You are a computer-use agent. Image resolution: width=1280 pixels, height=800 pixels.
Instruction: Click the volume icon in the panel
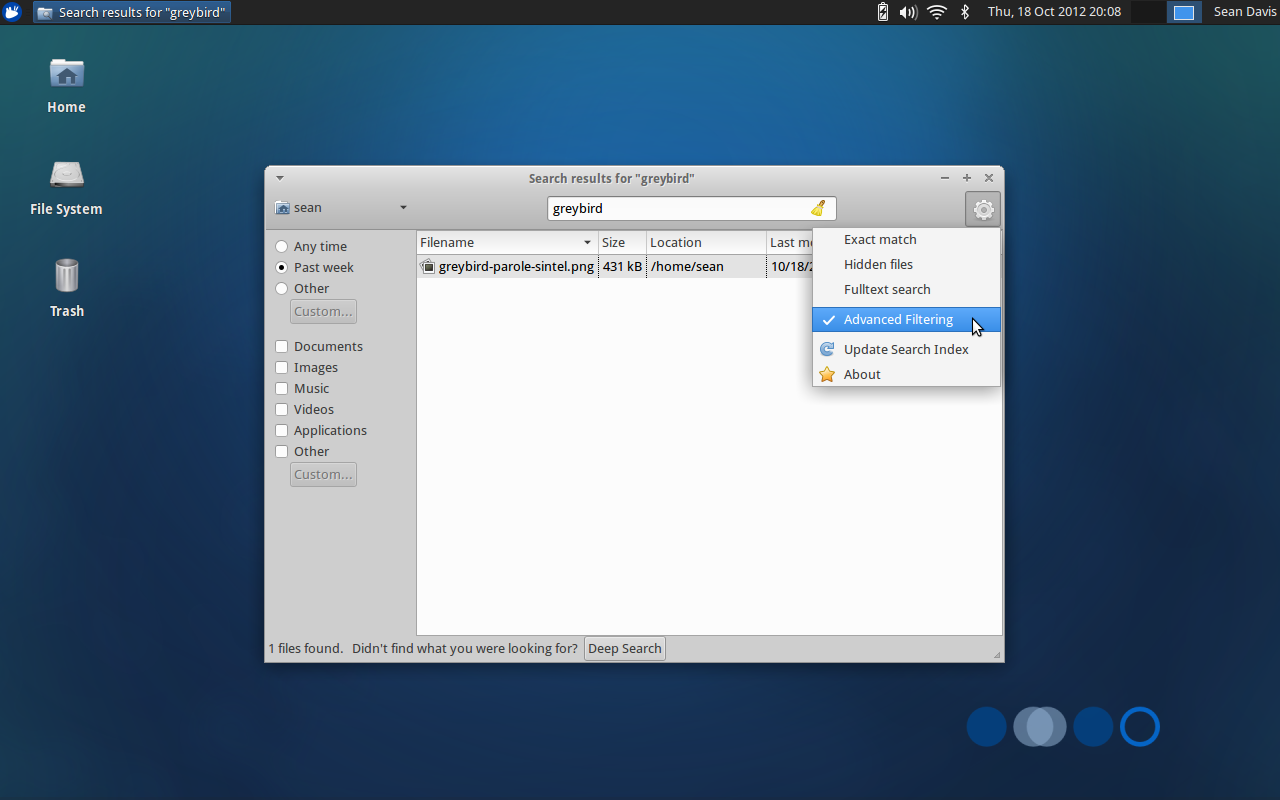[908, 12]
